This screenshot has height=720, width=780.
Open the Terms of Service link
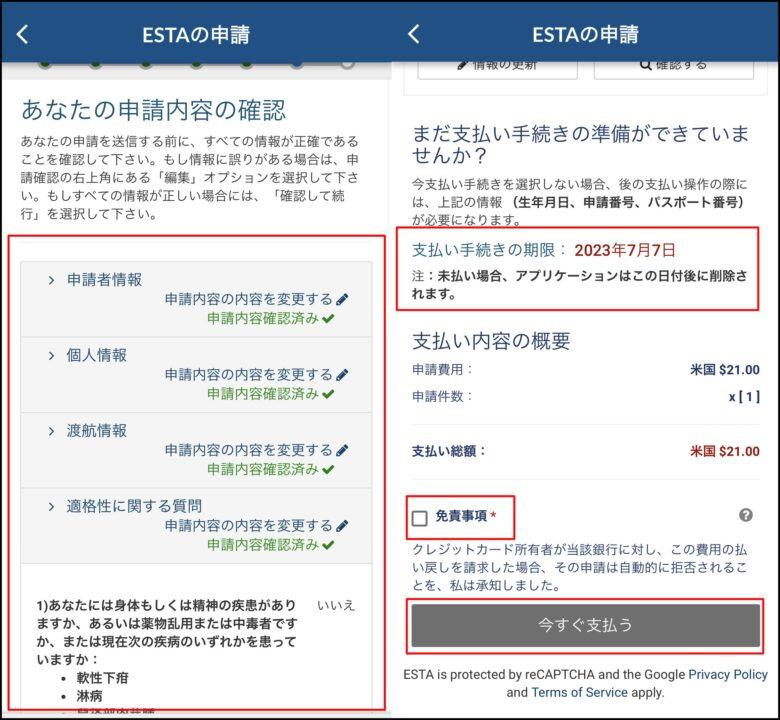[580, 692]
